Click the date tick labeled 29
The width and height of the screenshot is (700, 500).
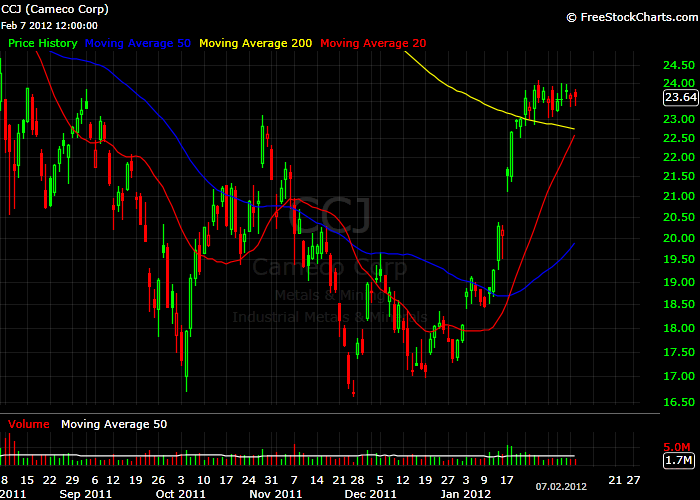point(72,480)
